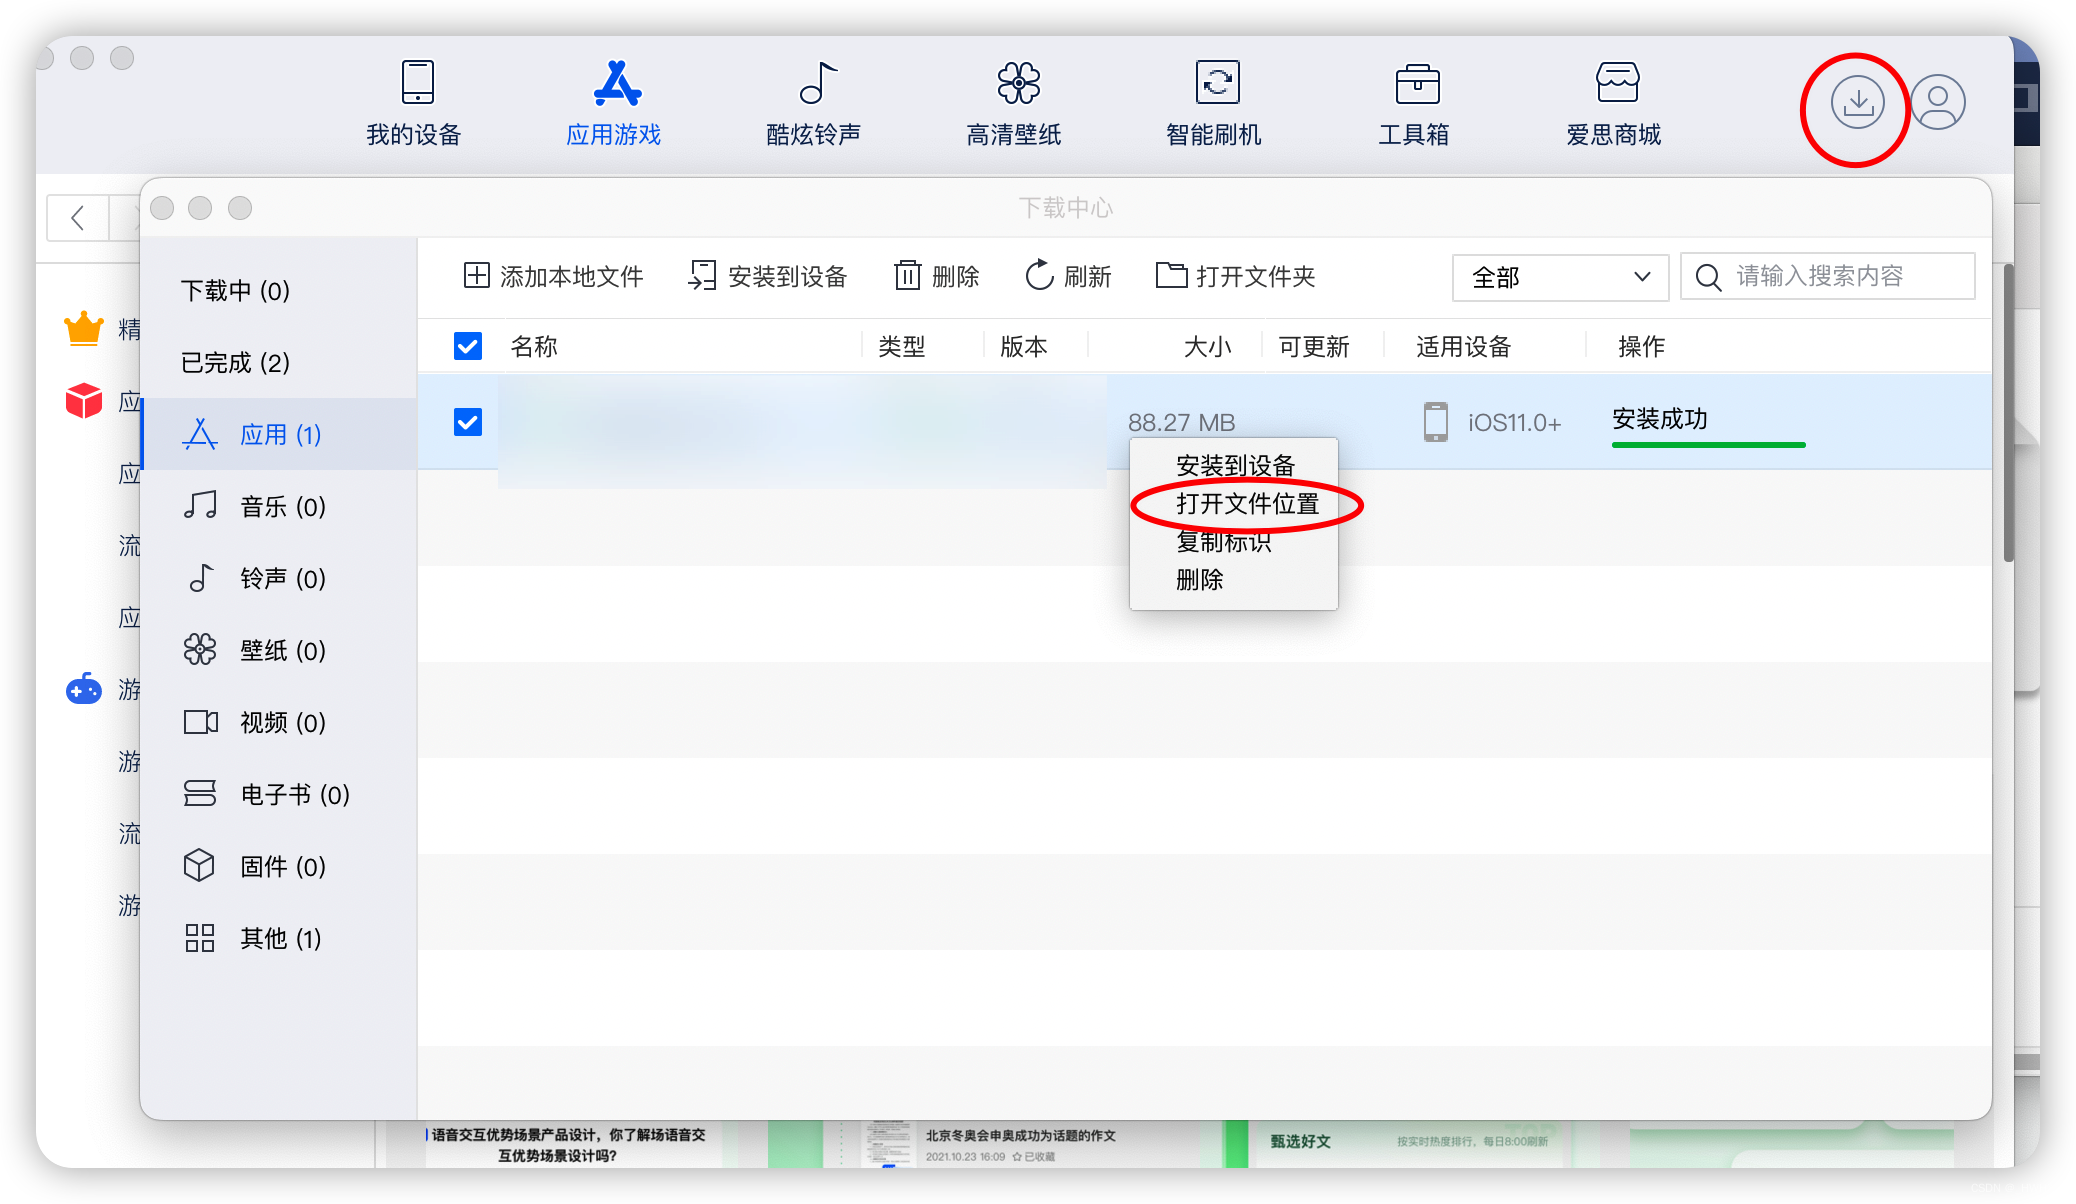Viewport: 2076px width, 1204px height.
Task: Open the 我的设备 device icon
Action: click(417, 83)
